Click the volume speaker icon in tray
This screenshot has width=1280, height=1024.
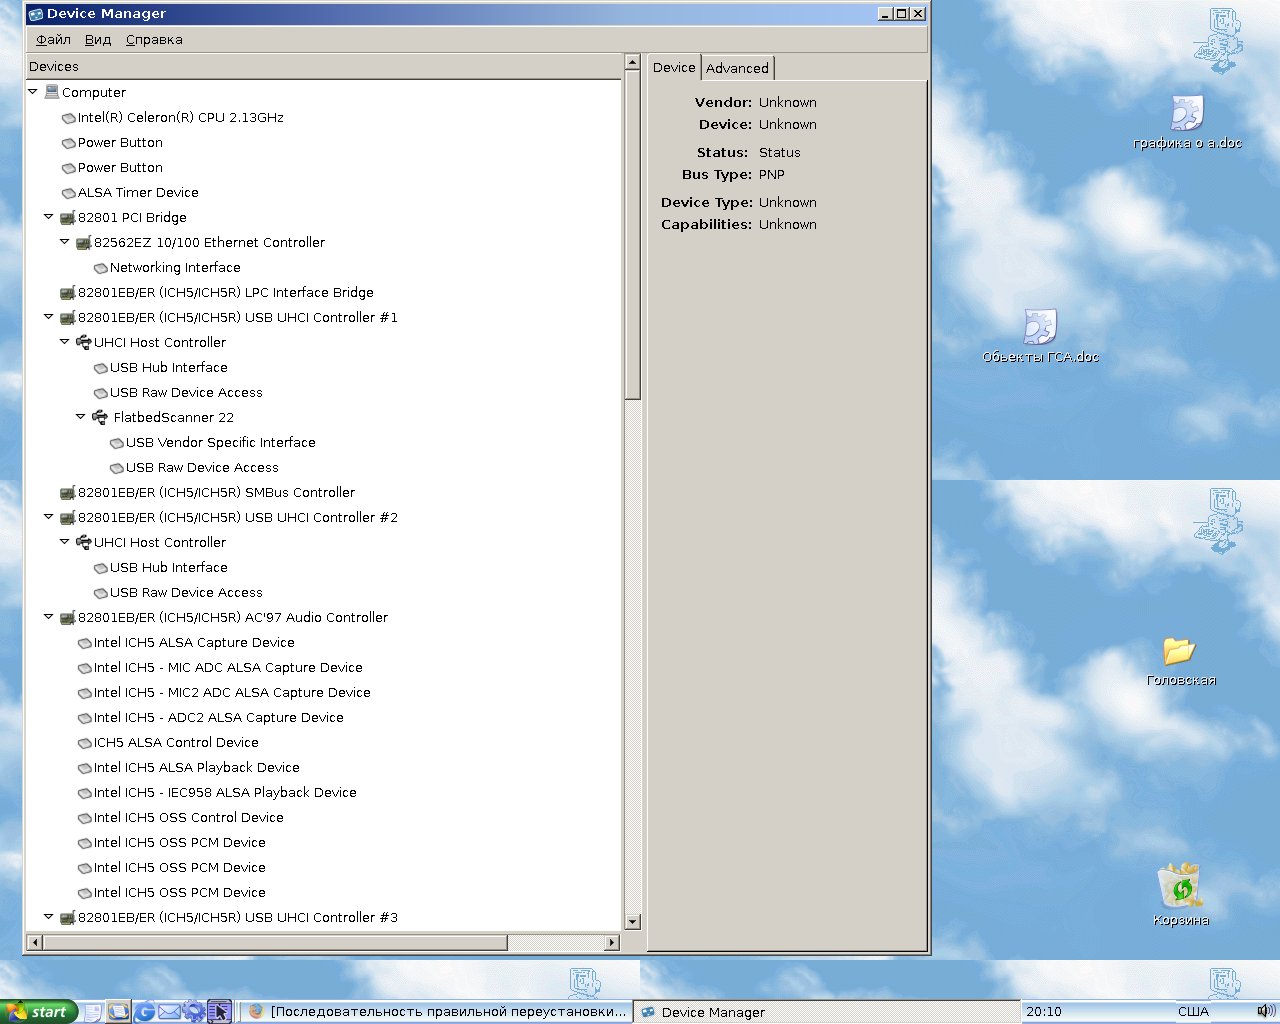[x=1265, y=1011]
